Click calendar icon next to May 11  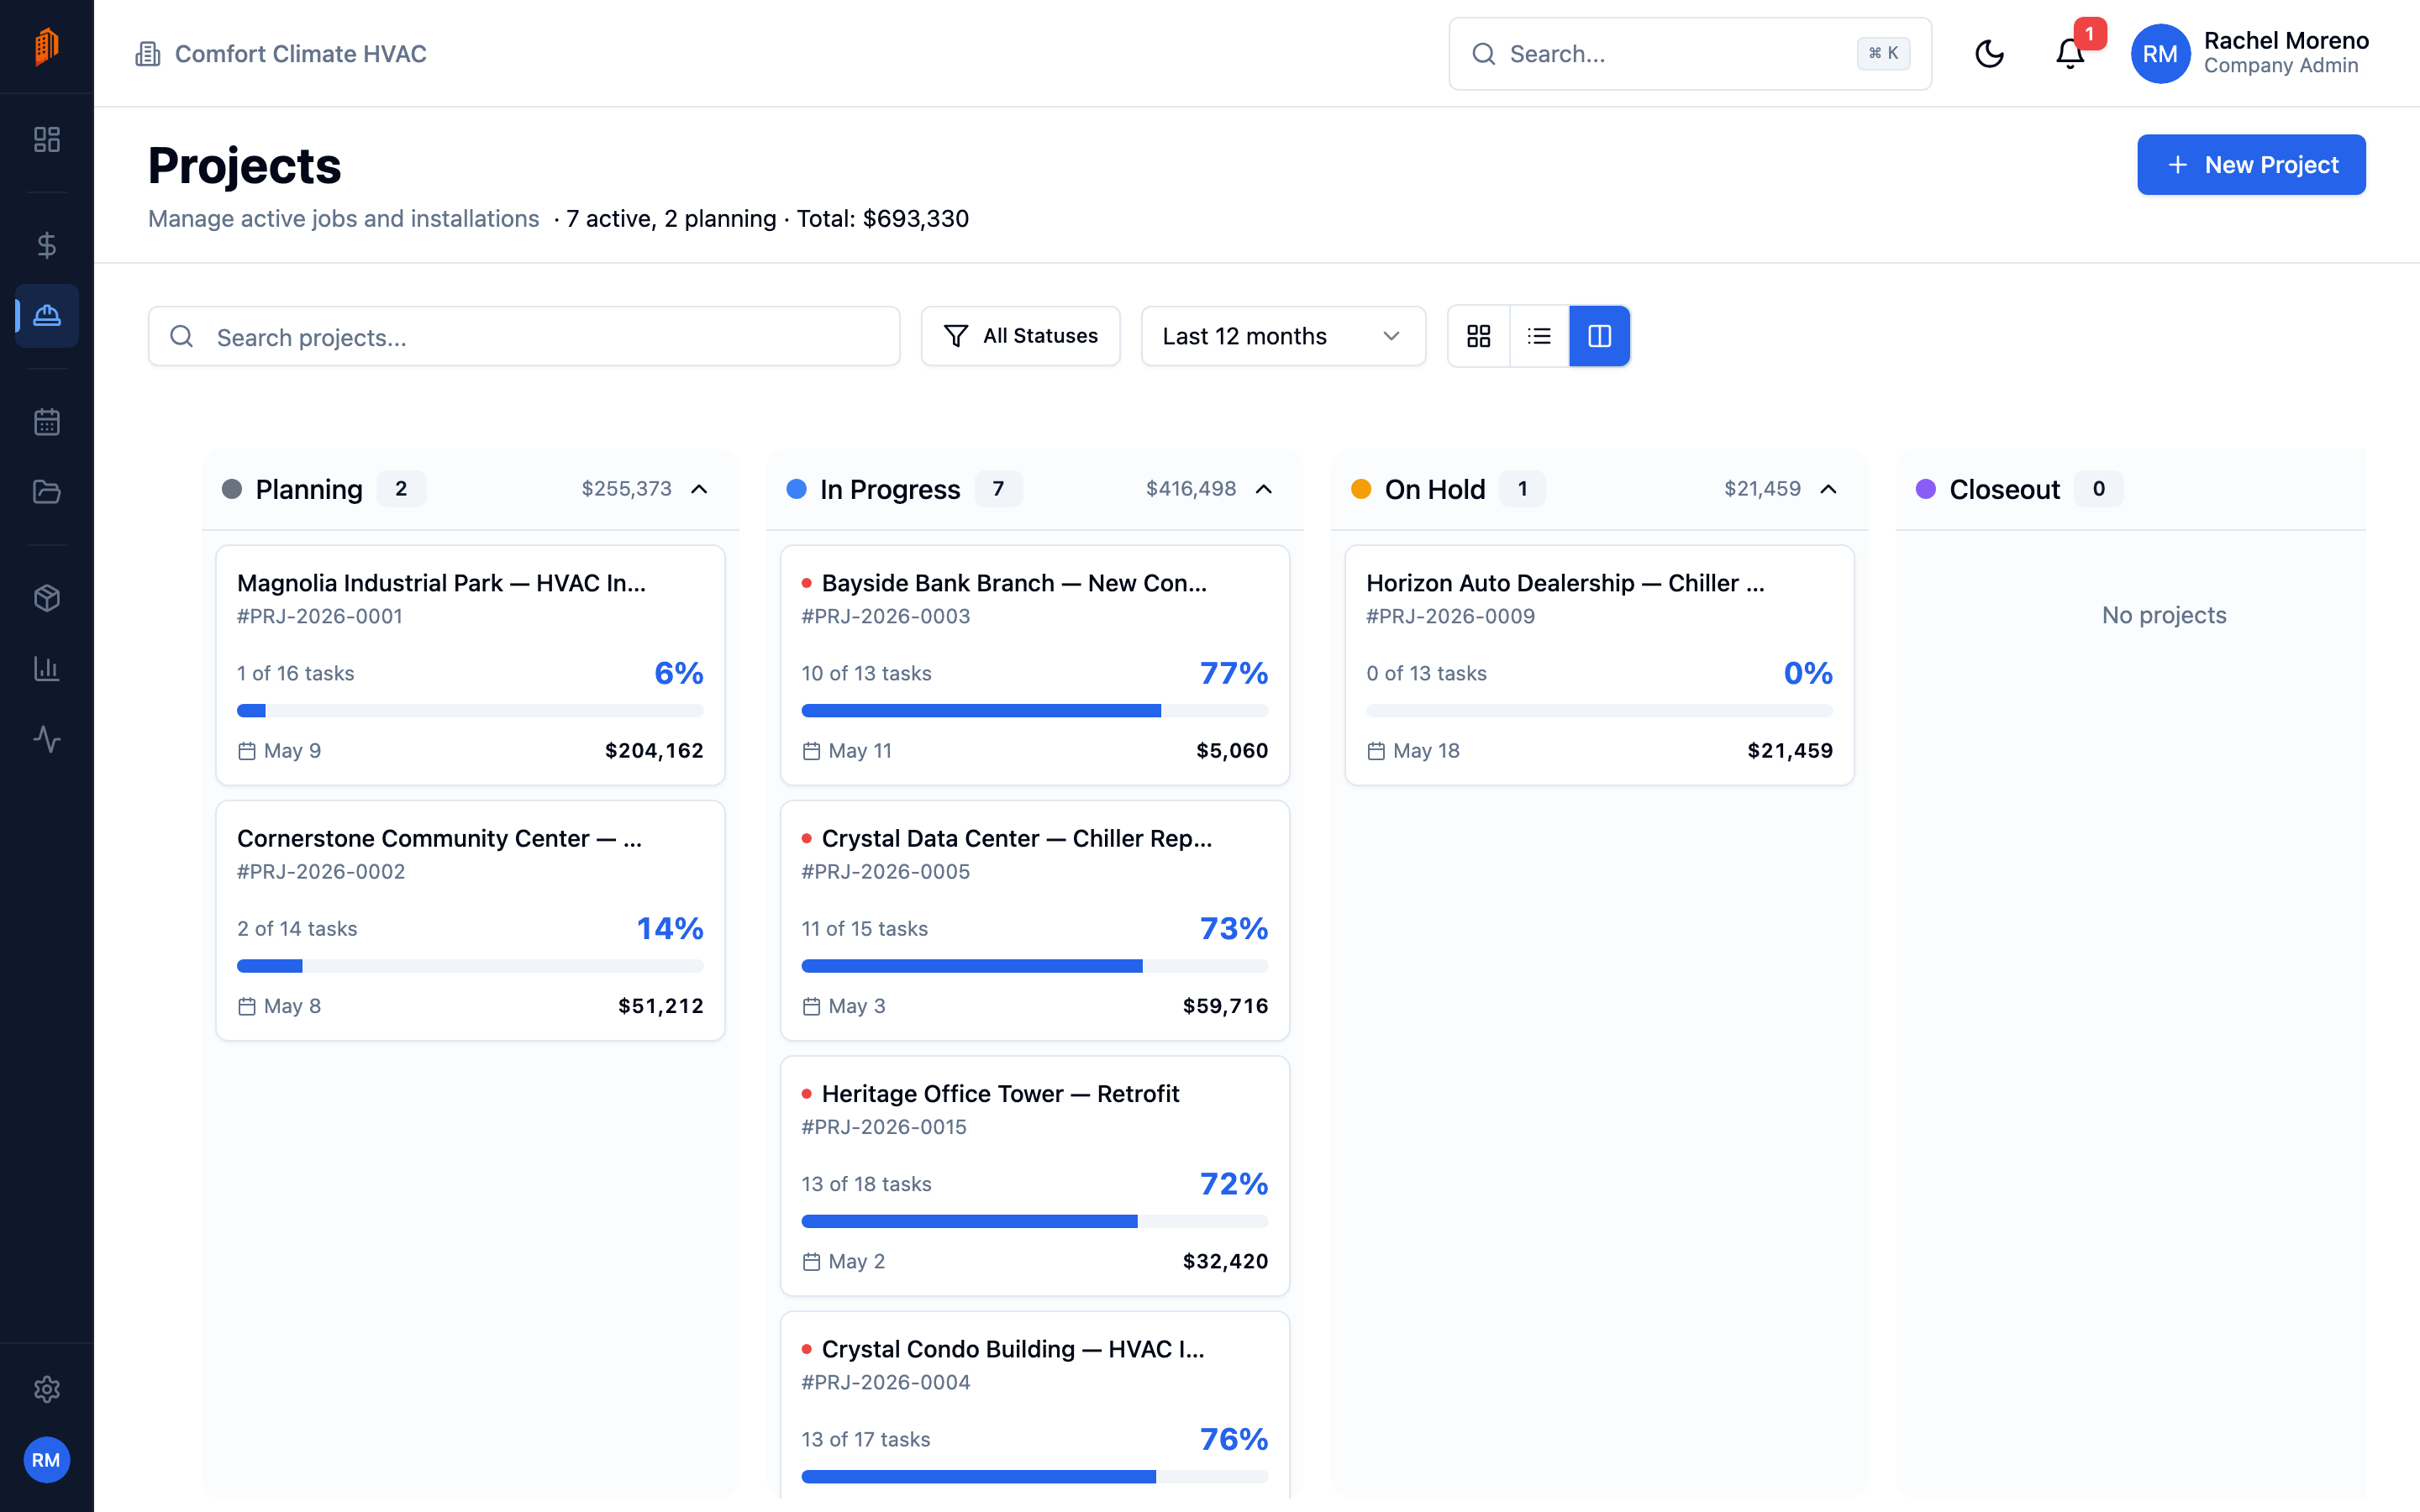(x=811, y=751)
